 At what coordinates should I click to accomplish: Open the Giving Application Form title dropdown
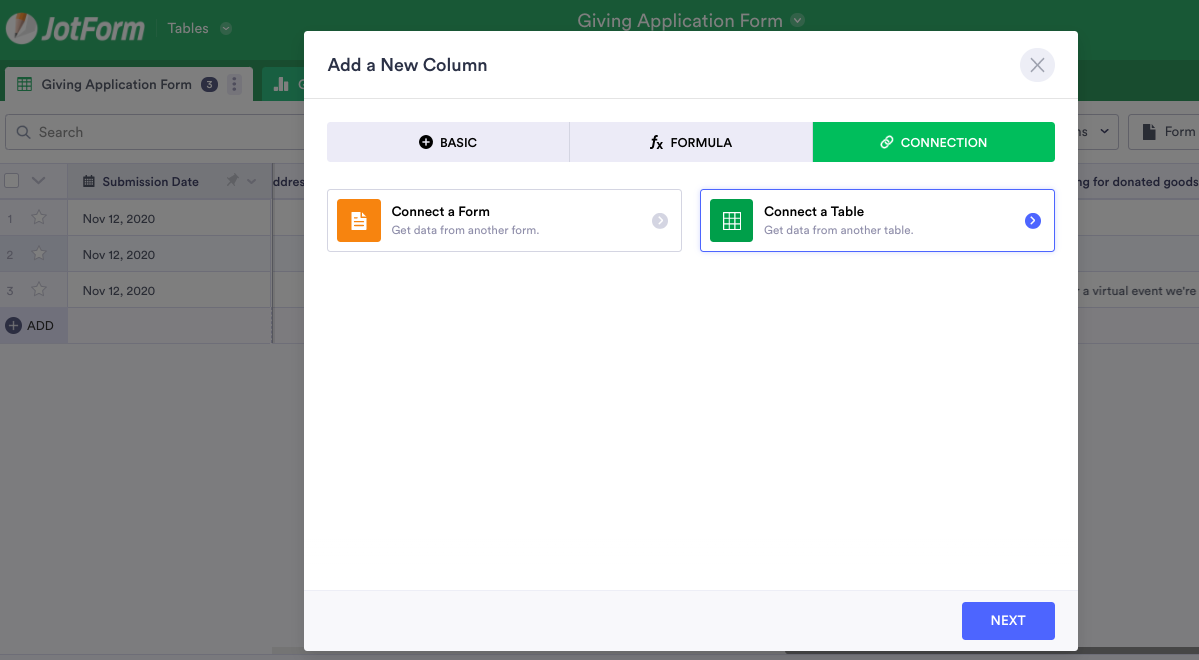pos(797,20)
